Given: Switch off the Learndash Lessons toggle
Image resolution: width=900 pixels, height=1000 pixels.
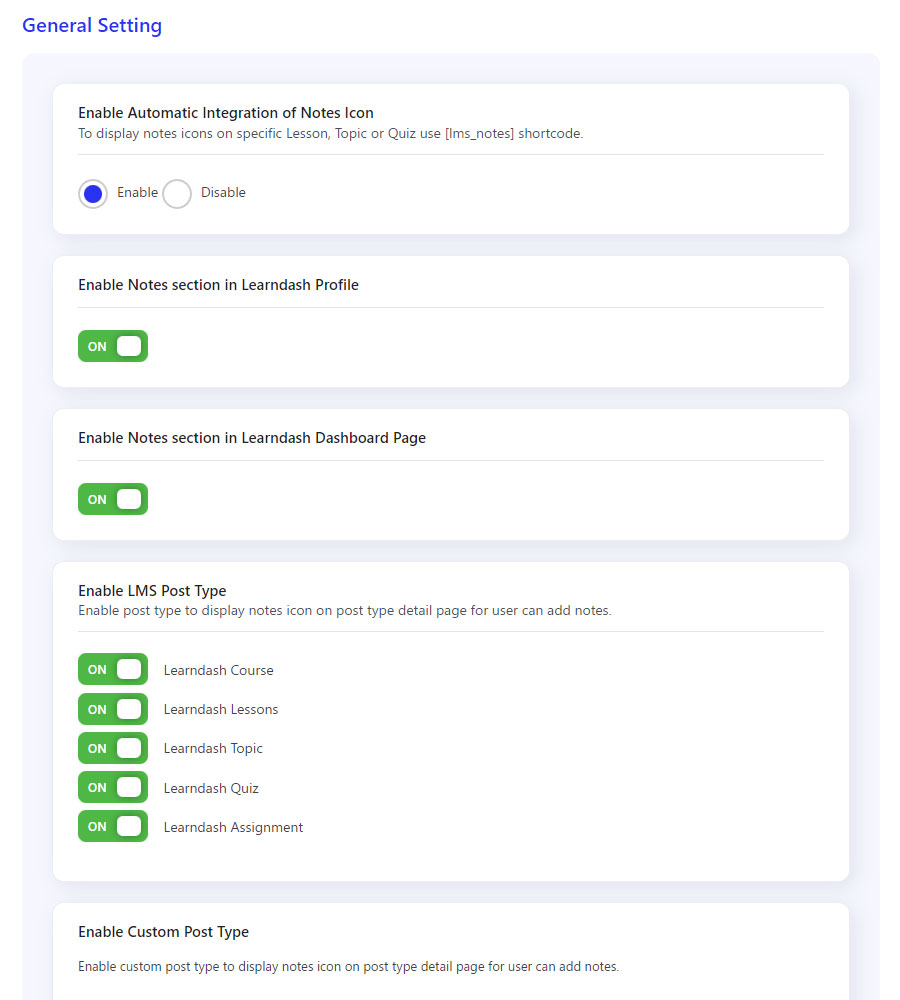Looking at the screenshot, I should point(113,709).
